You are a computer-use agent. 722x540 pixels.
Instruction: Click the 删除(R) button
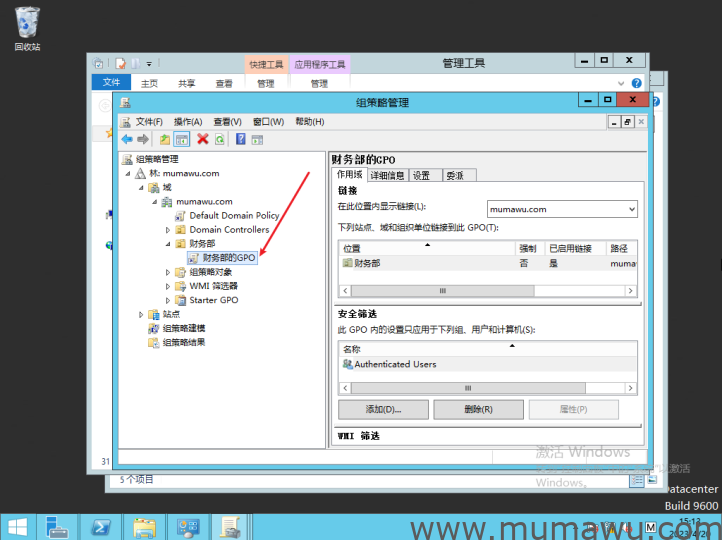[x=477, y=409]
